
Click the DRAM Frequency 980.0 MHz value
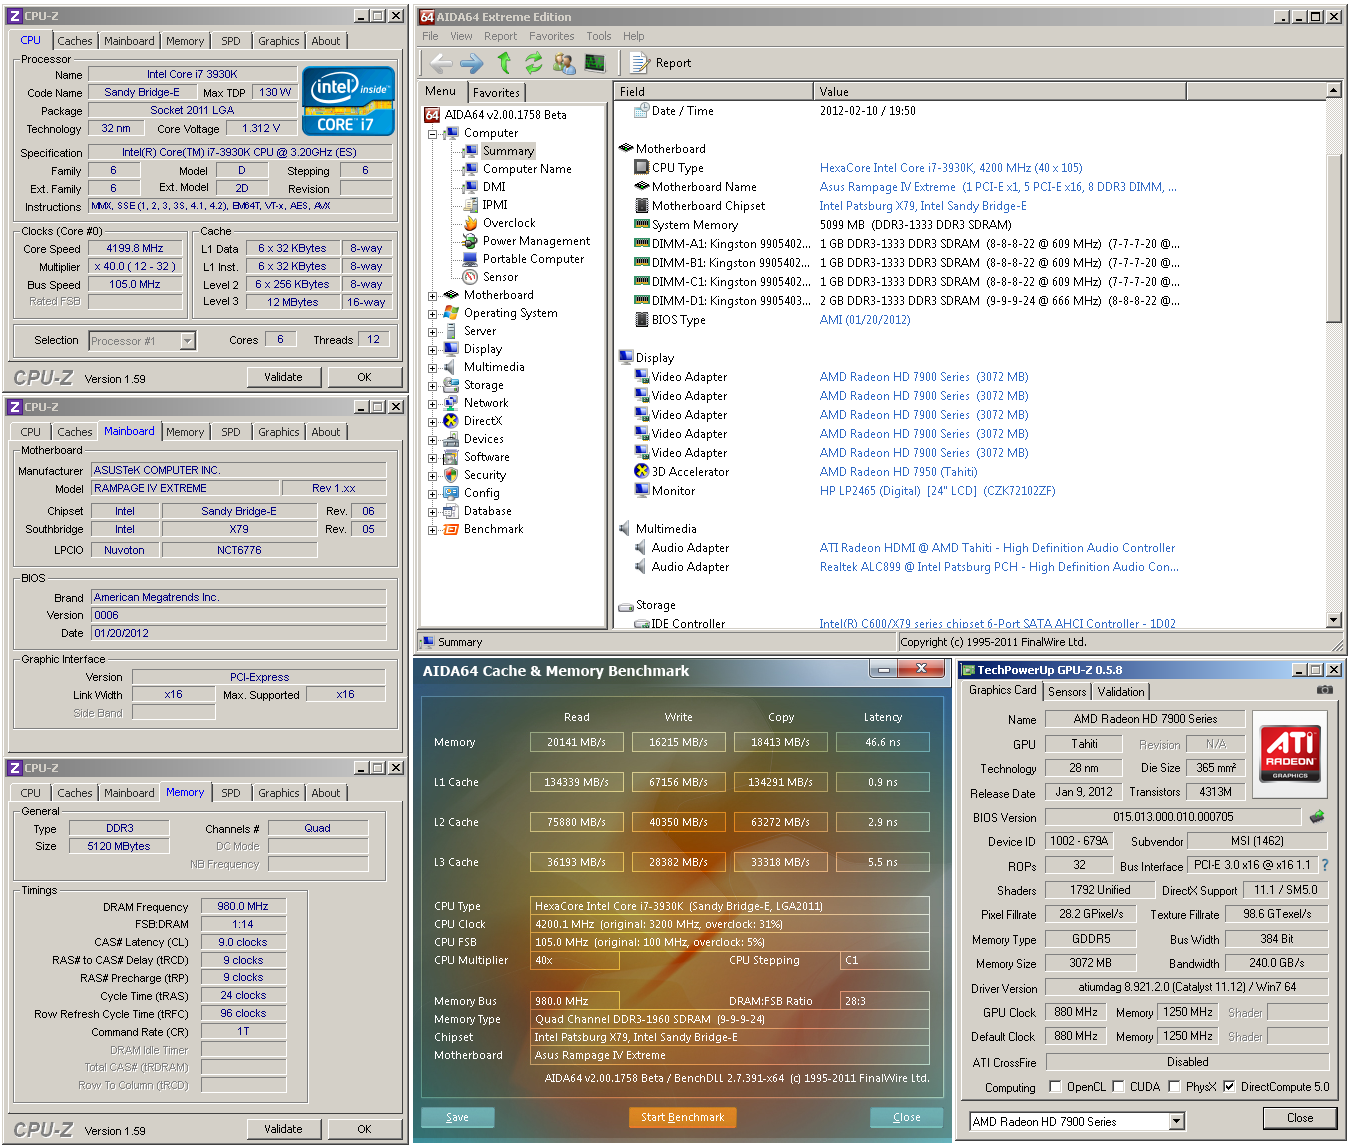click(243, 906)
